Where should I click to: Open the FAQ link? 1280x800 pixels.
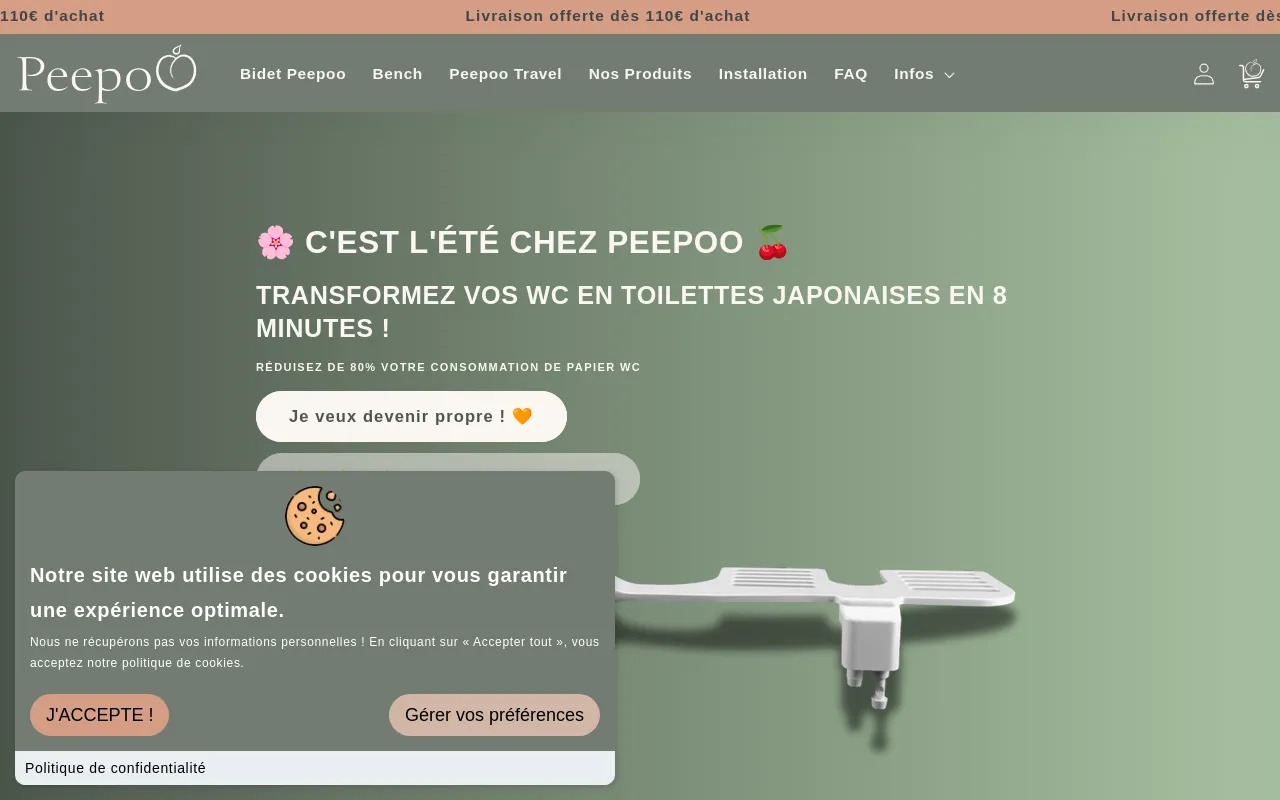[x=851, y=74]
